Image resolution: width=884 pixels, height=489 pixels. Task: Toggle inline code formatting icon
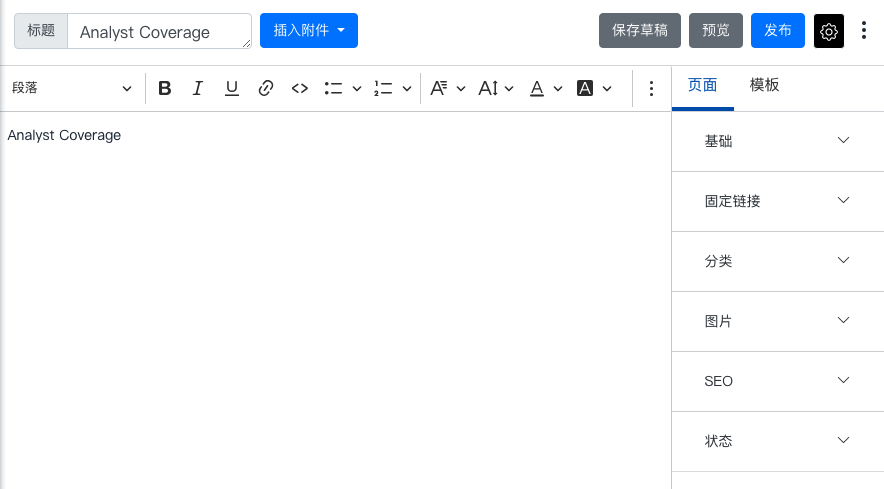300,88
